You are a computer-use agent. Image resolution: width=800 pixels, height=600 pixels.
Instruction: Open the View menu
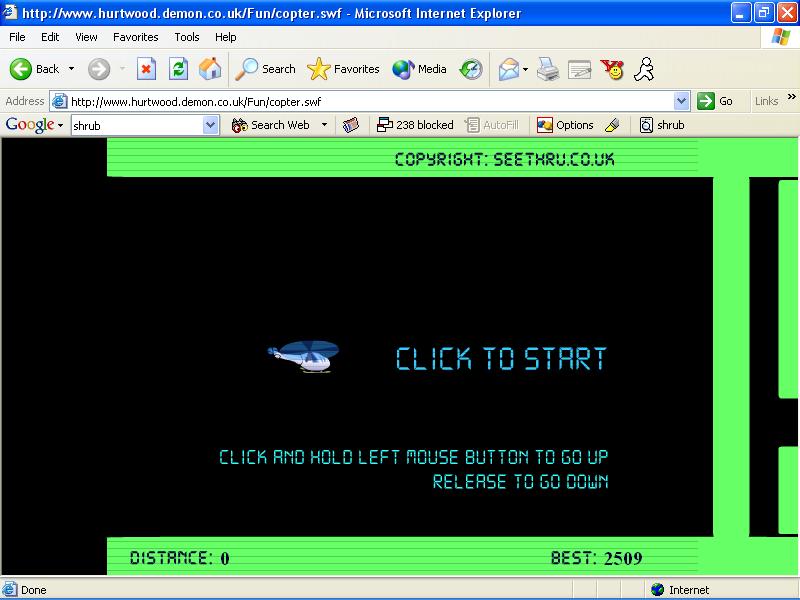click(86, 37)
